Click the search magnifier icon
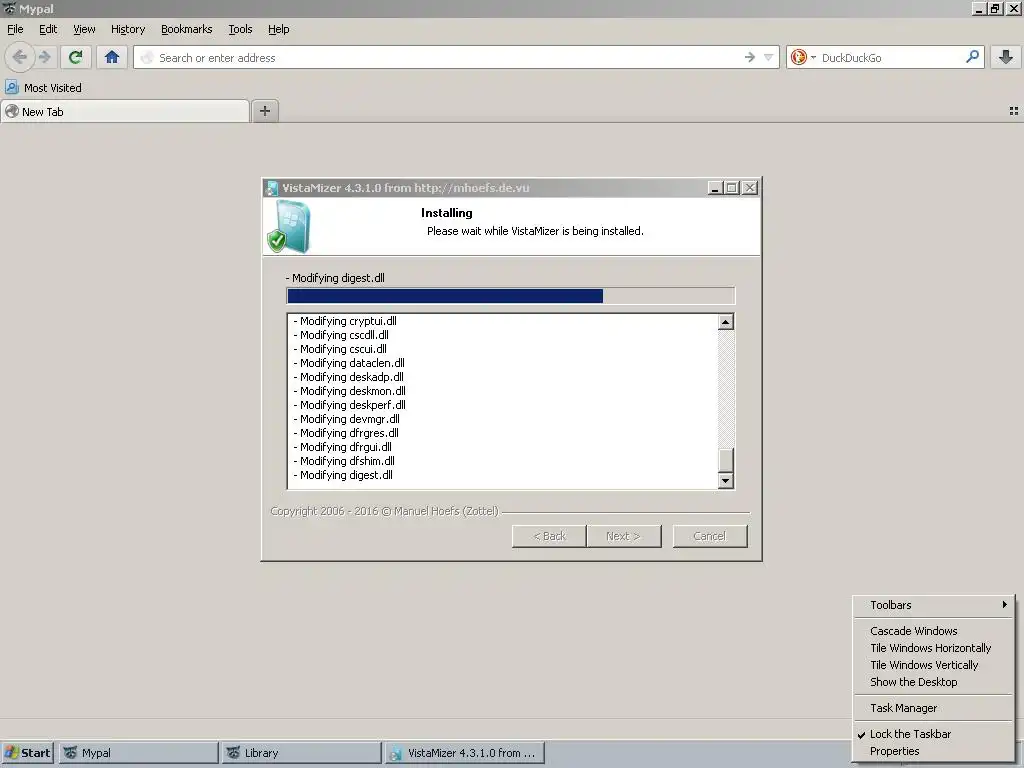Image resolution: width=1024 pixels, height=768 pixels. point(972,57)
